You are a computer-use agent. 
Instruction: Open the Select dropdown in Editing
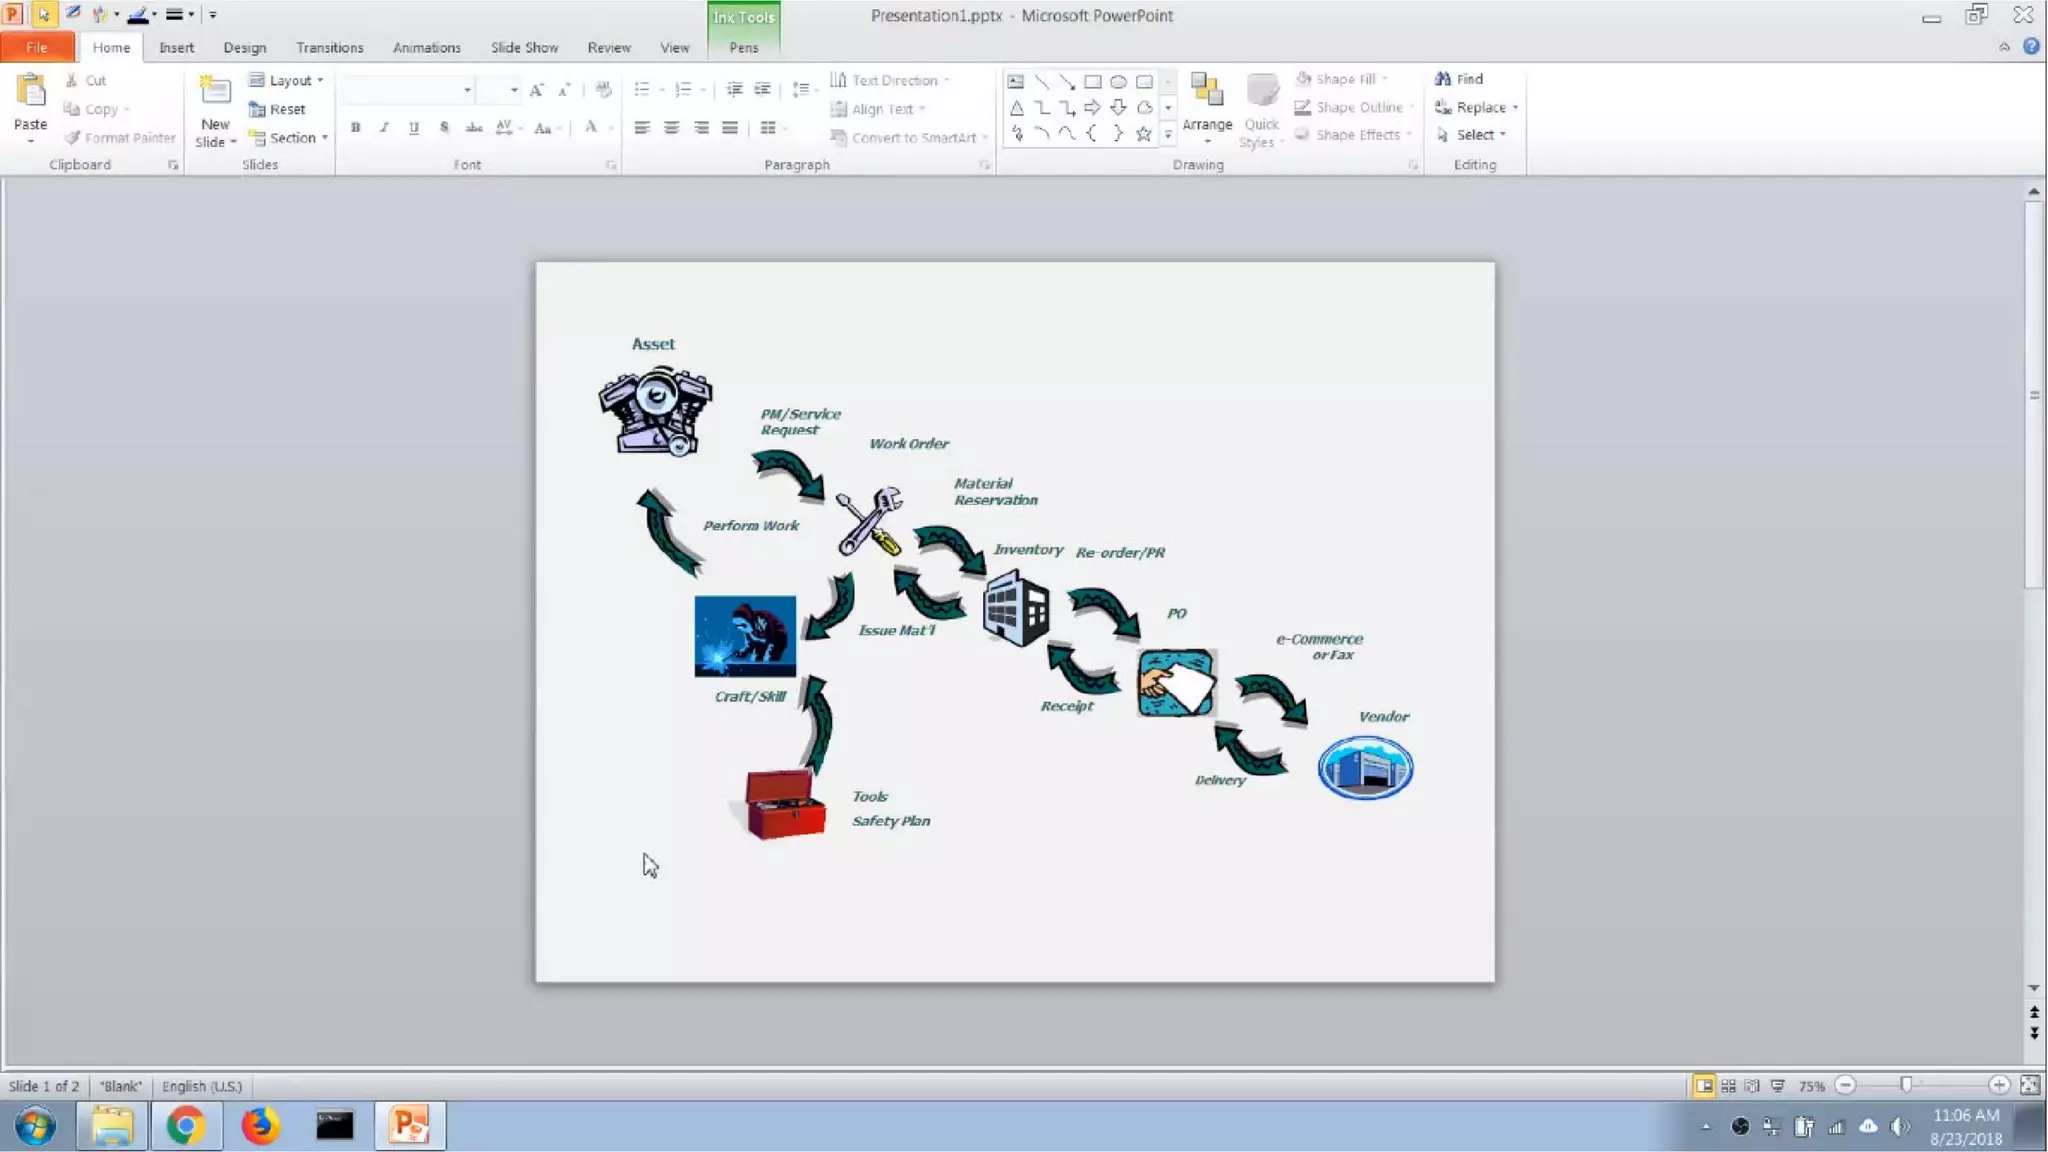tap(1475, 135)
